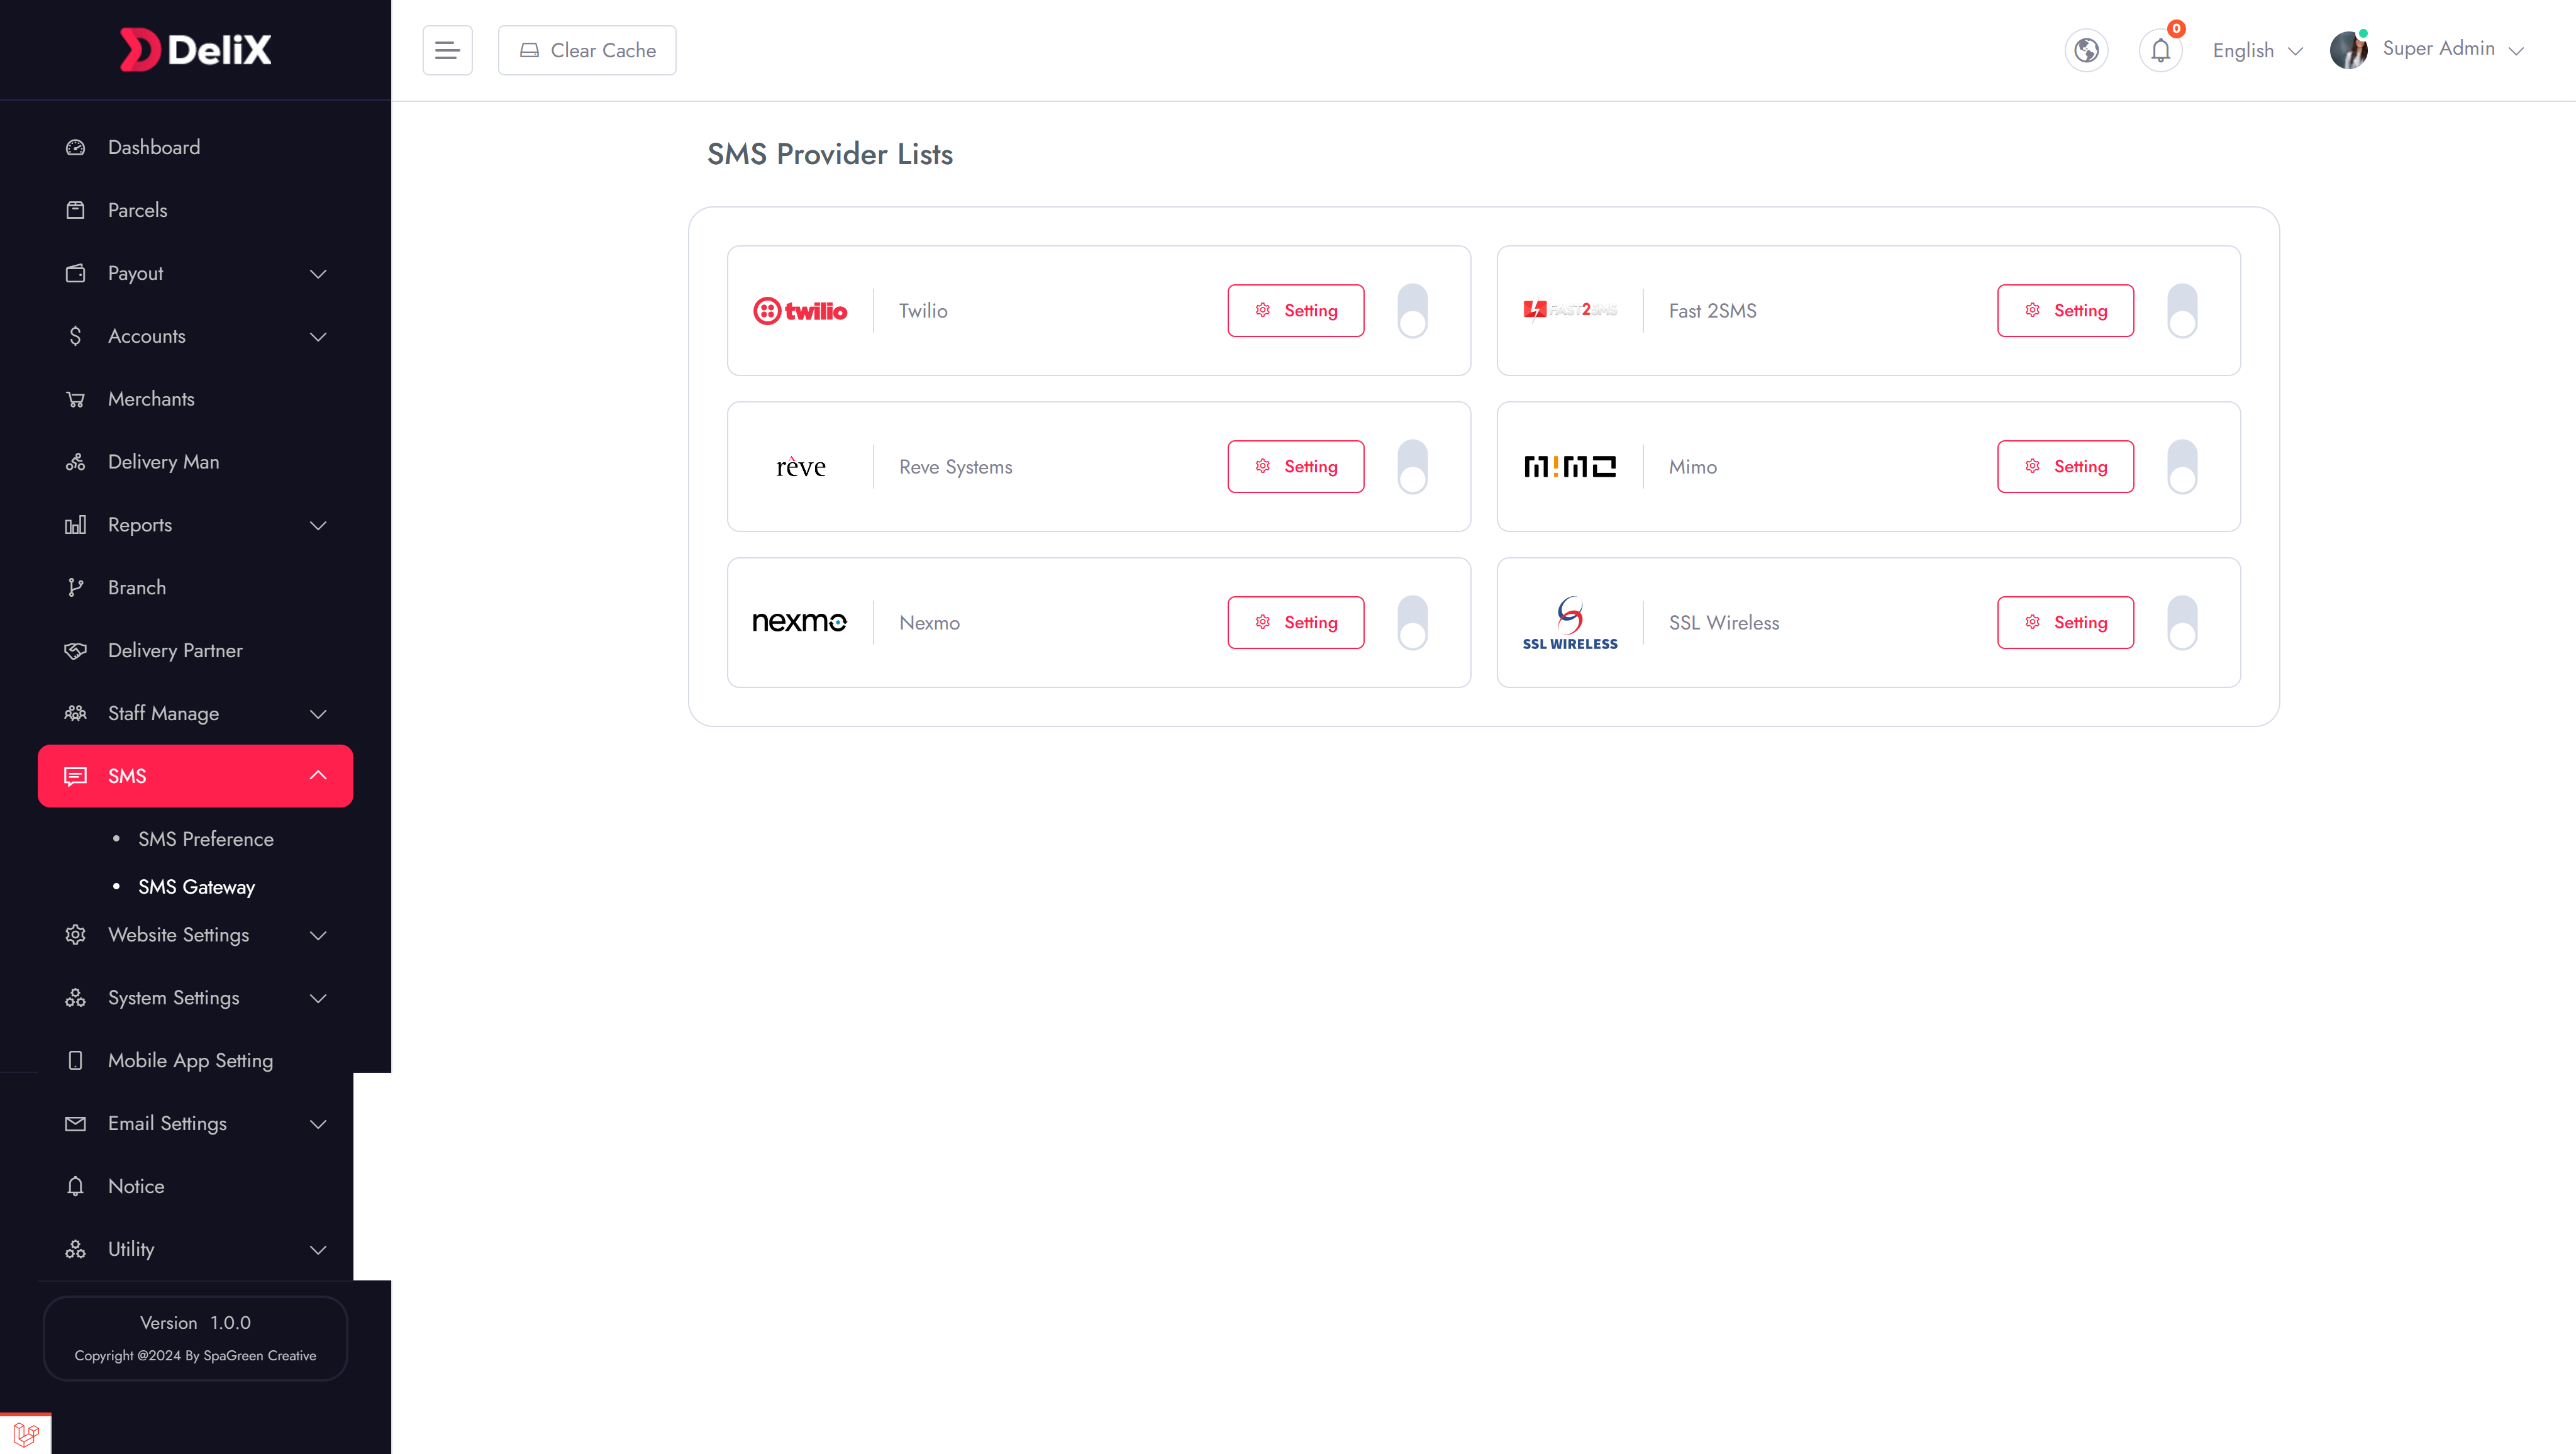Expand the Reports menu chevron
Screen dimensions: 2576x1454
pos(318,525)
